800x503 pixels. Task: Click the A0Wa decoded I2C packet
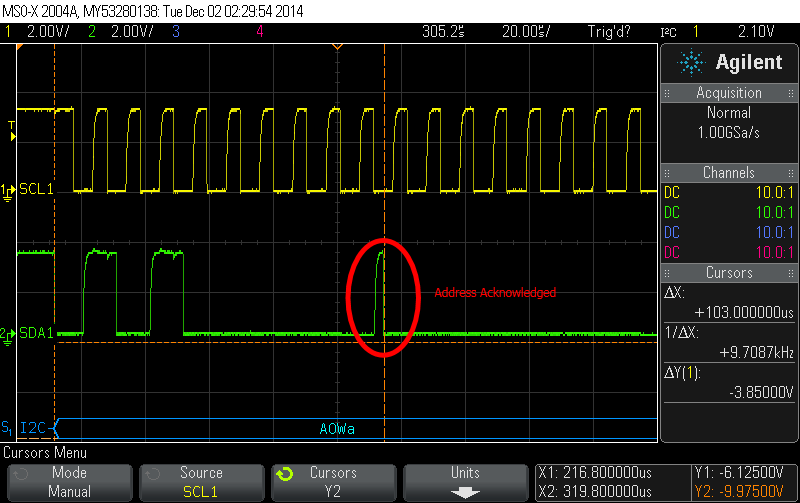(x=337, y=429)
